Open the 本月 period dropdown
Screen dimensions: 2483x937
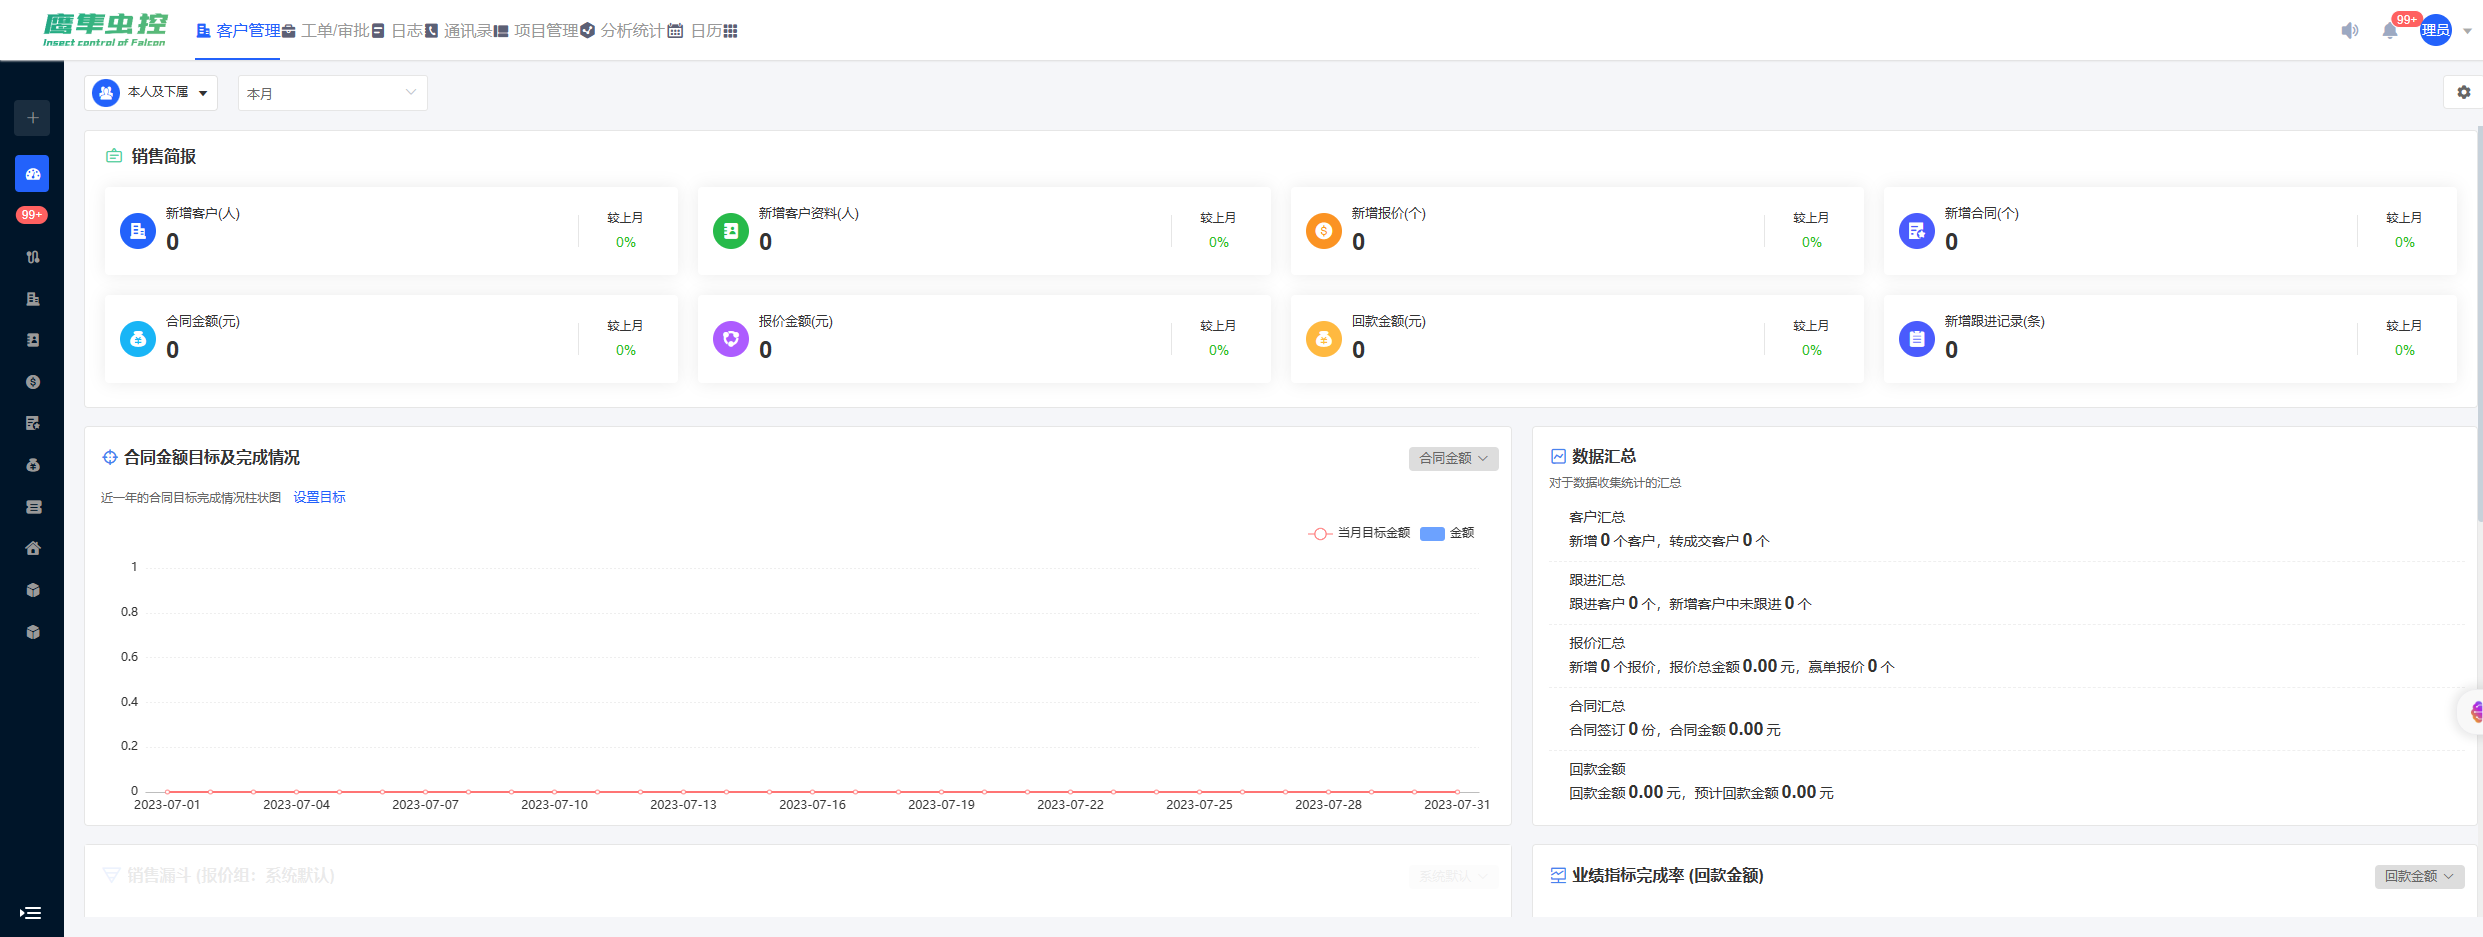332,93
